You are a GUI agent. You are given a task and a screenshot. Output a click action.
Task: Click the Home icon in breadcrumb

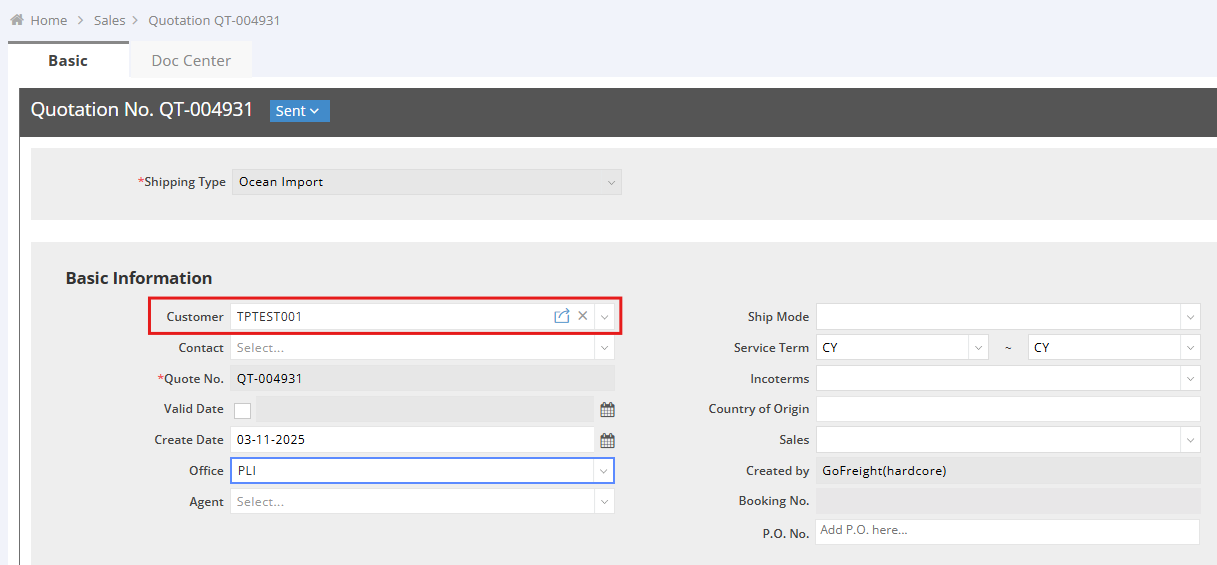[17, 20]
